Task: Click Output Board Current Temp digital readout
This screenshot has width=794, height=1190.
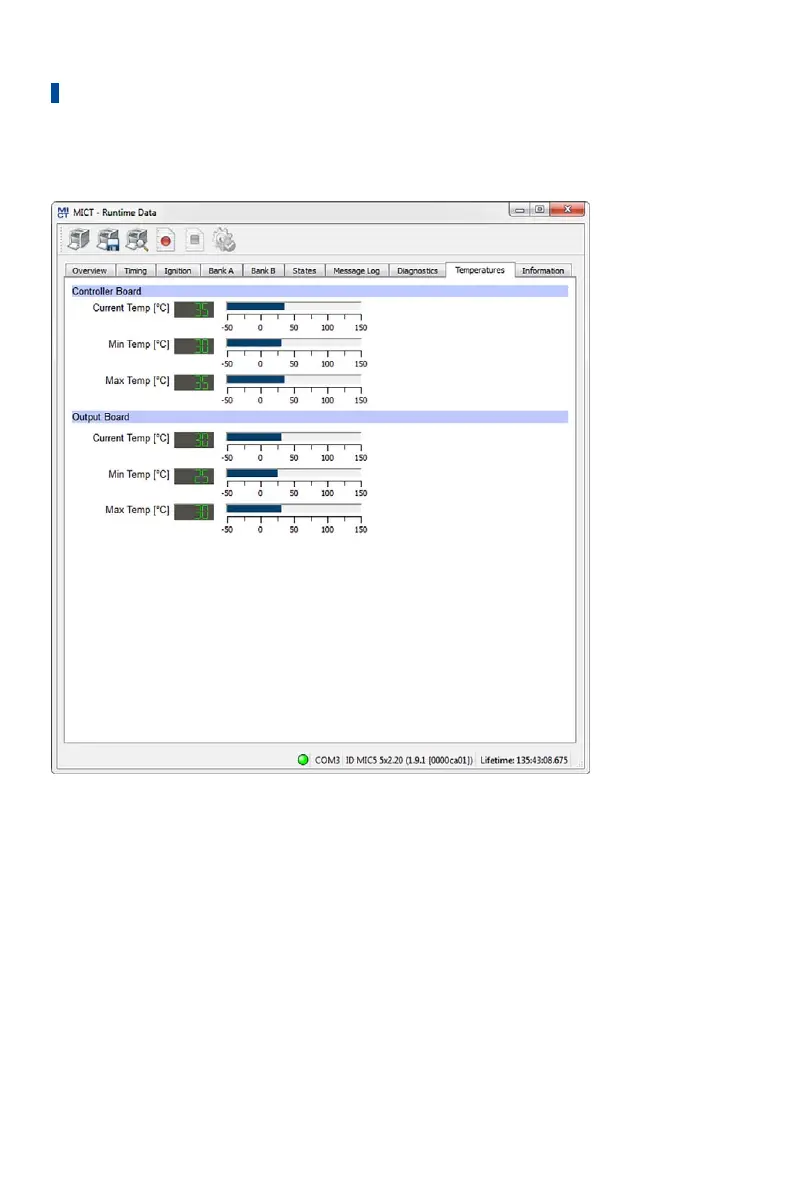Action: click(194, 440)
